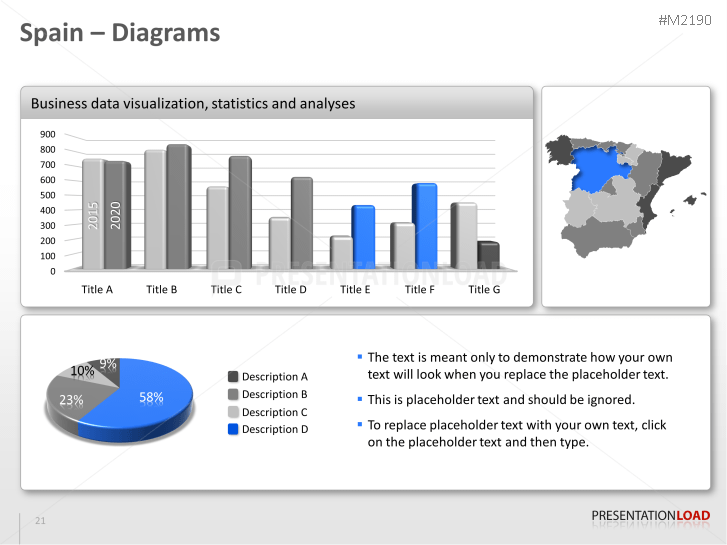Click the blue bar above Title E
Screen dimensions: 727x545
coord(363,236)
